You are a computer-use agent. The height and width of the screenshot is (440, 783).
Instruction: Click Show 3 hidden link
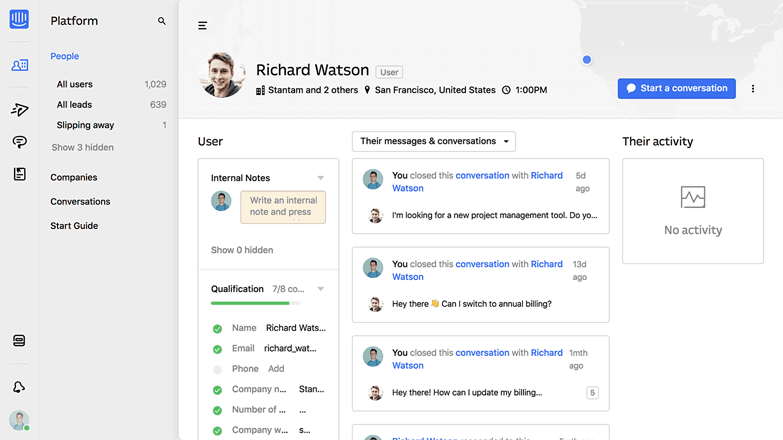pyautogui.click(x=82, y=147)
